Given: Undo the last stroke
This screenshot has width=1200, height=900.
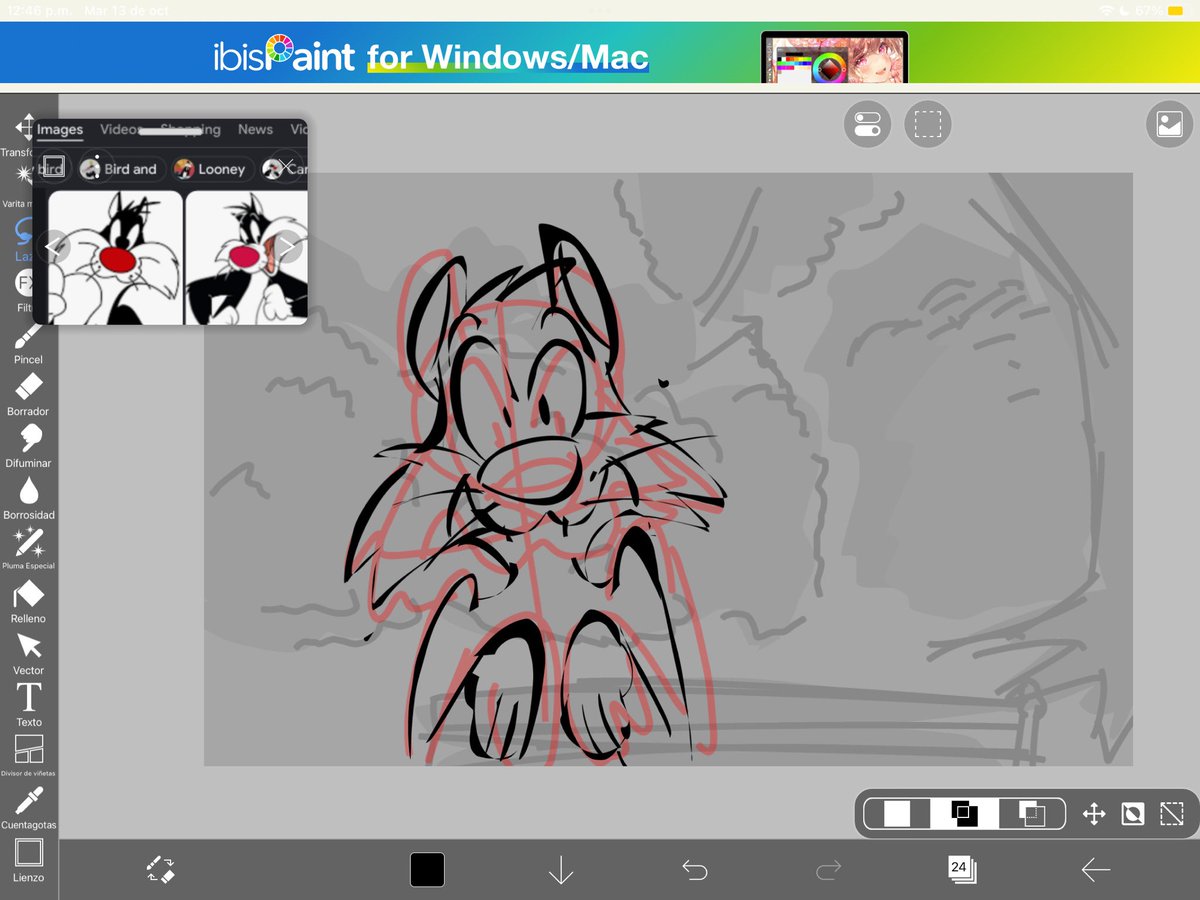Looking at the screenshot, I should 695,870.
